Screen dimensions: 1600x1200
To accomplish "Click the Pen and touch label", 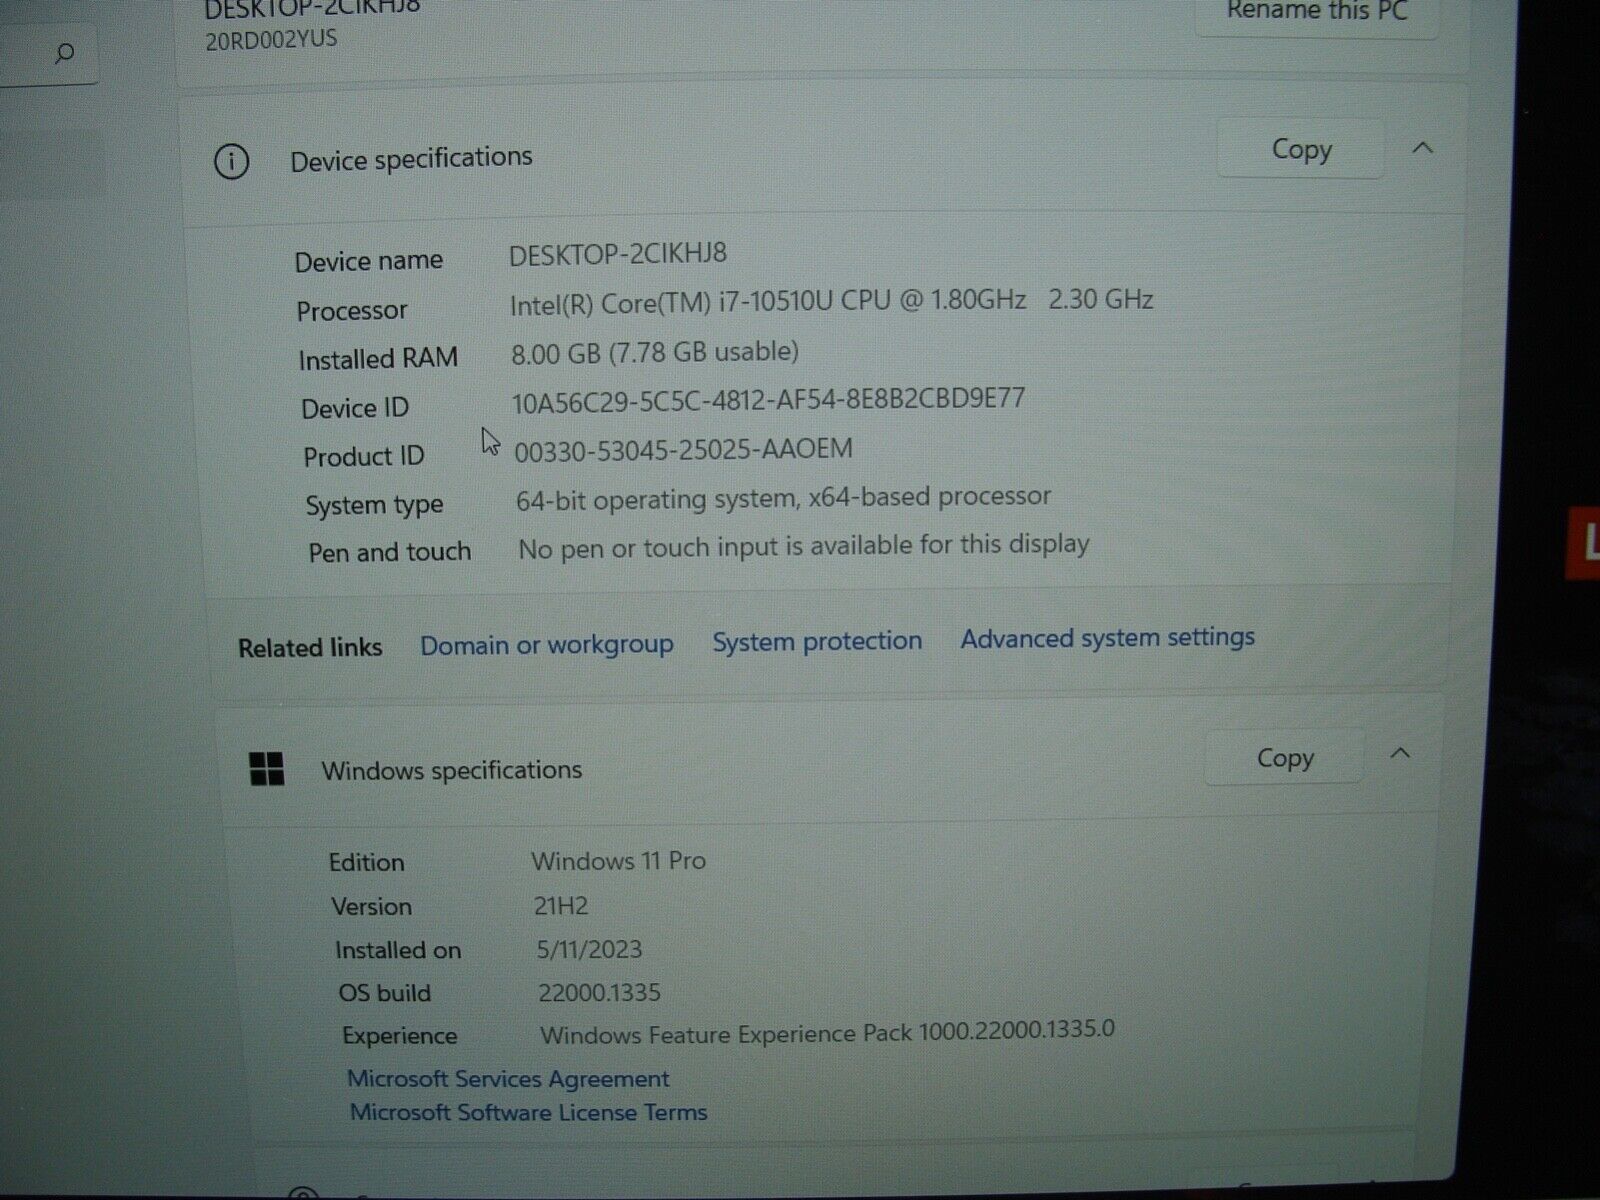I will click(390, 552).
